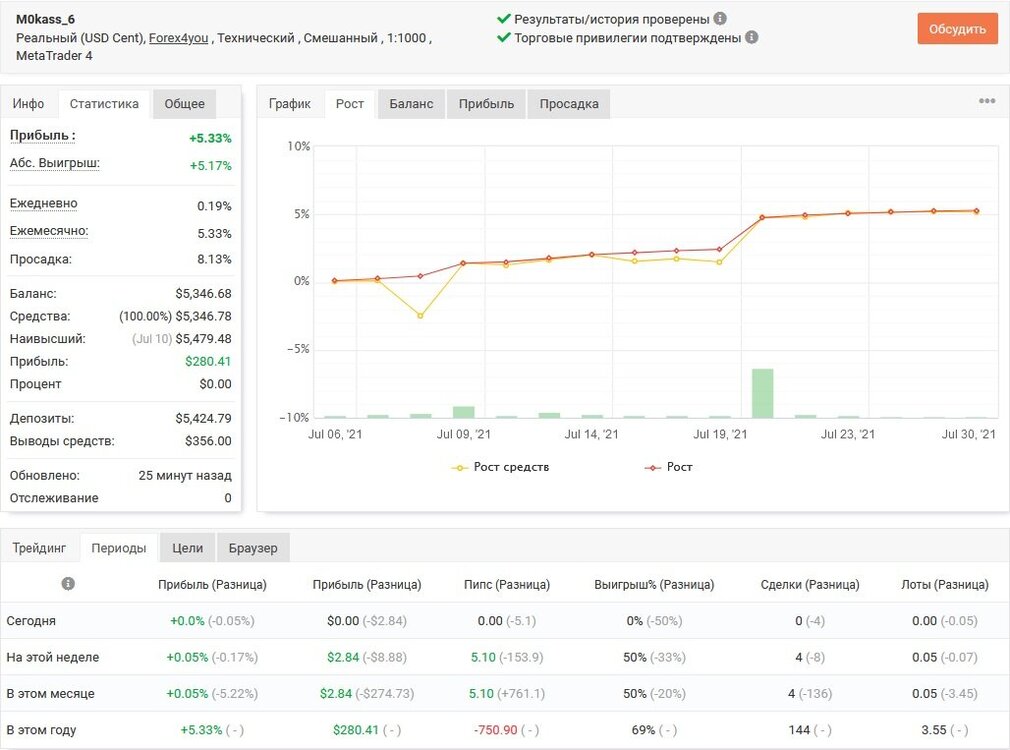Open the Инфо tab

(x=28, y=104)
